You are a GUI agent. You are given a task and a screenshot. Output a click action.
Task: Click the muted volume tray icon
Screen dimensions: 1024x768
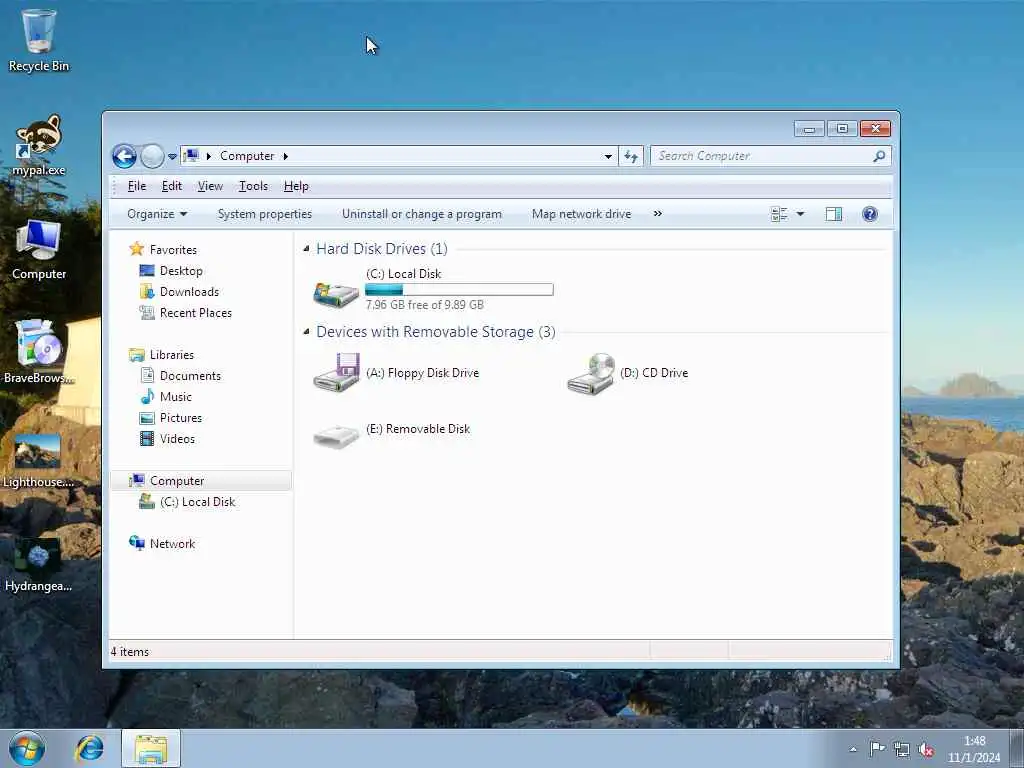[926, 750]
